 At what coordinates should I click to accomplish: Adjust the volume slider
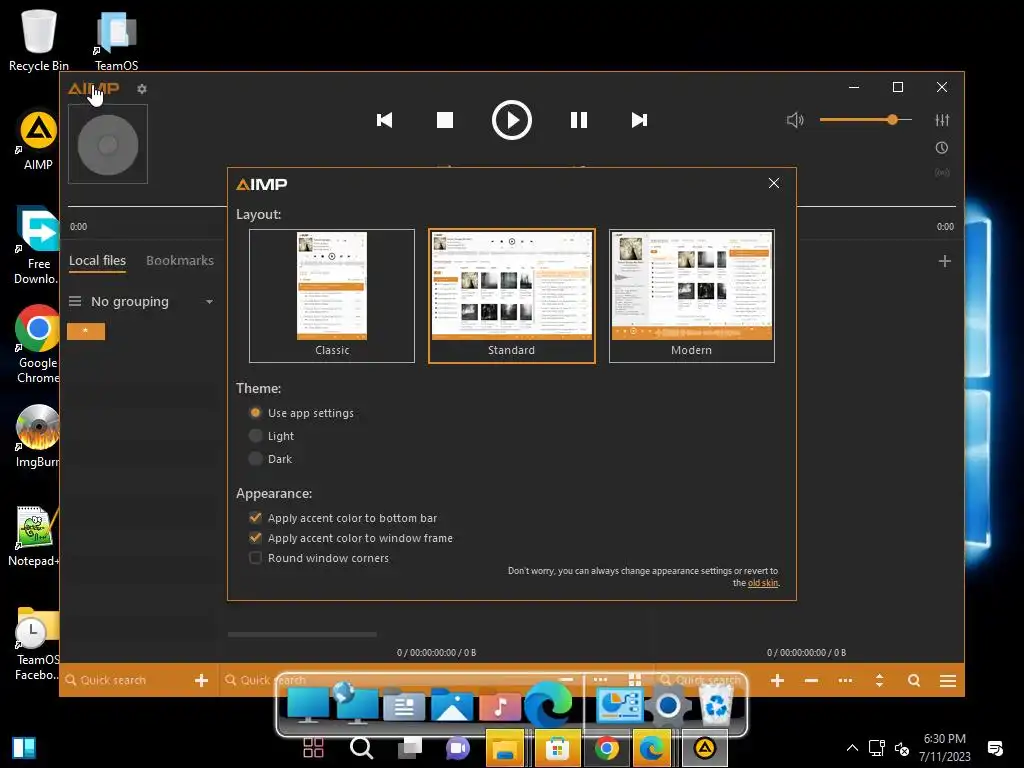click(x=866, y=120)
